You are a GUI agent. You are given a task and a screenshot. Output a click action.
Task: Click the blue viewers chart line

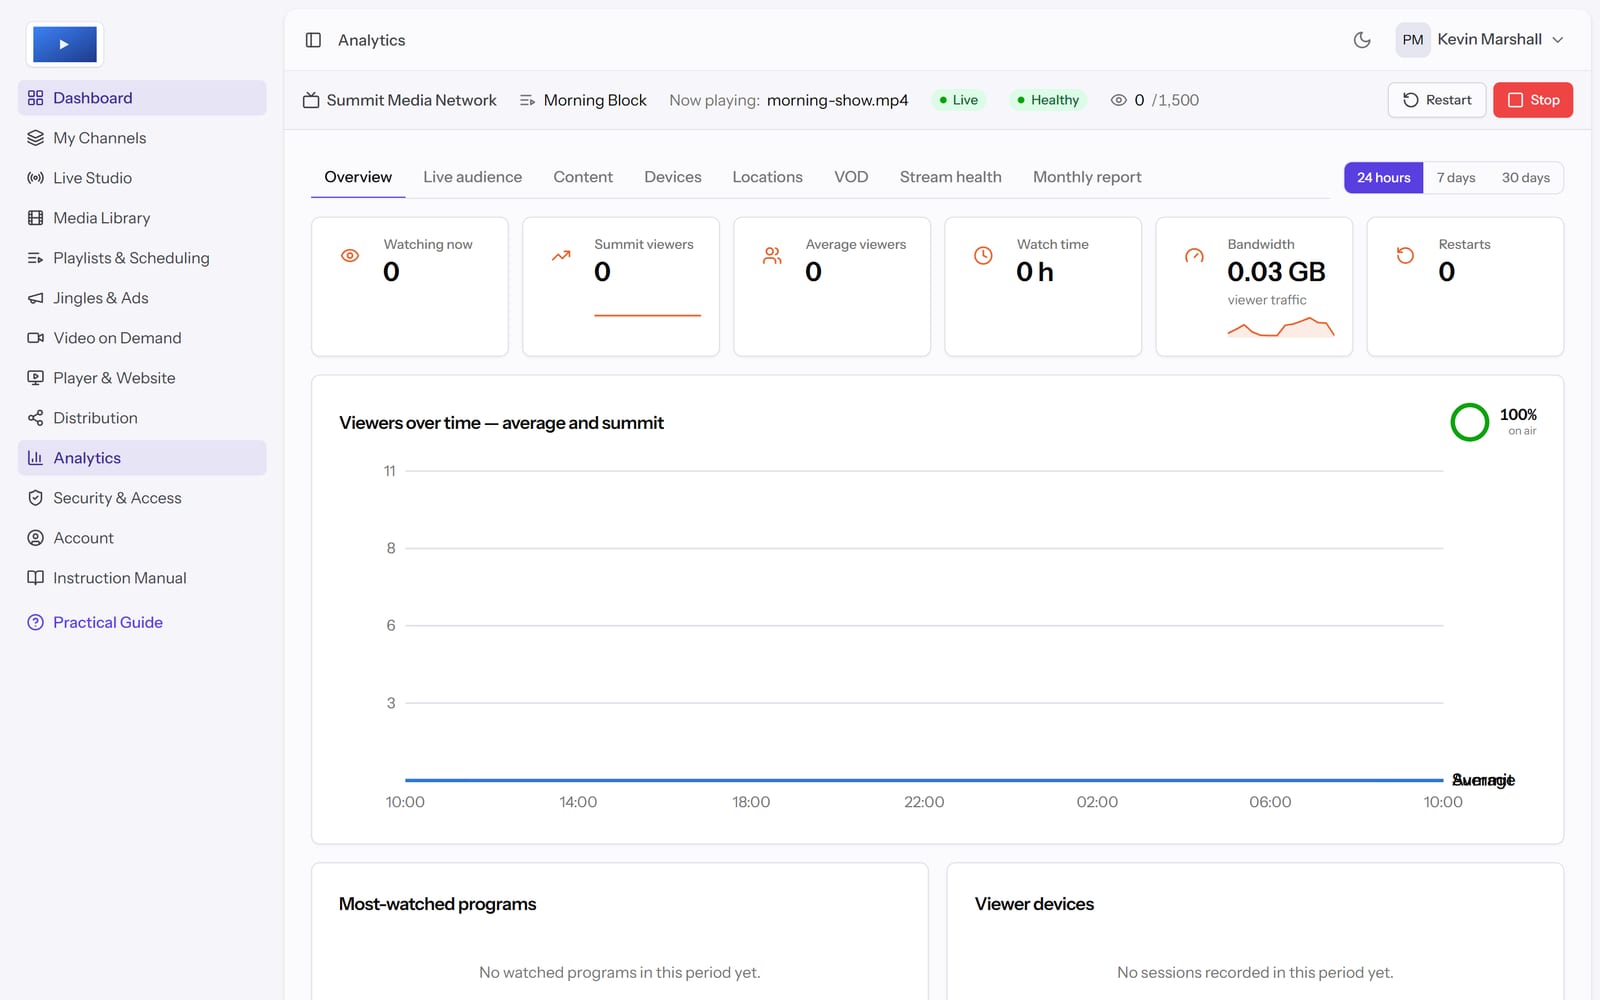point(924,780)
